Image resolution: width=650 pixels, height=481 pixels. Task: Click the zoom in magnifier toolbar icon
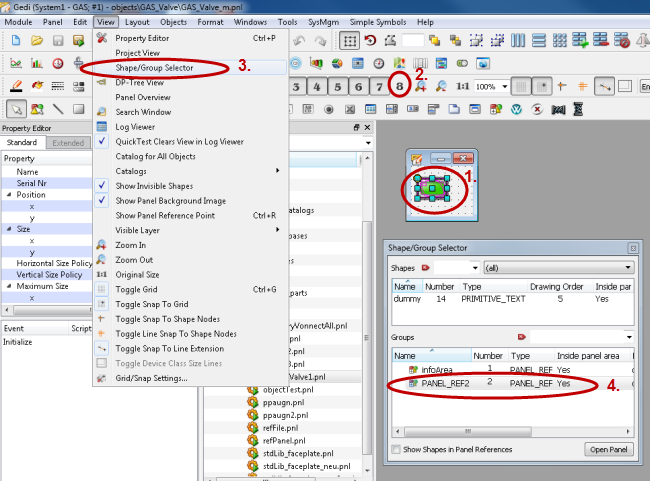pyautogui.click(x=421, y=87)
